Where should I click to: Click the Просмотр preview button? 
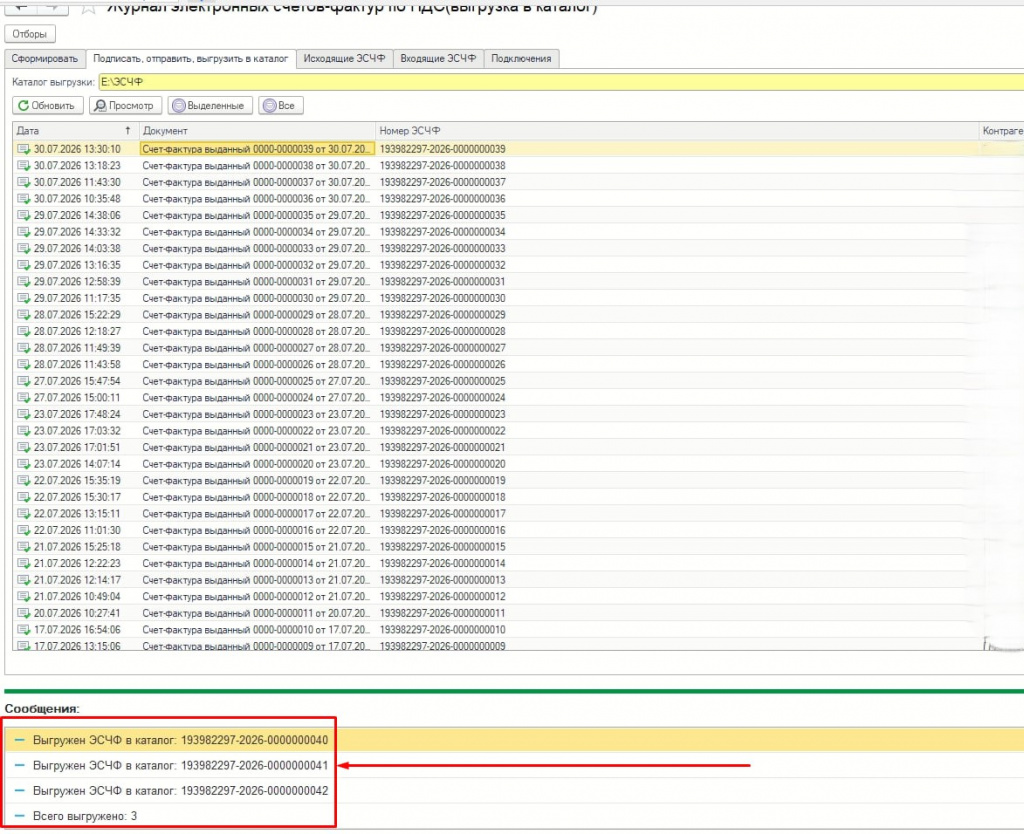[x=125, y=106]
